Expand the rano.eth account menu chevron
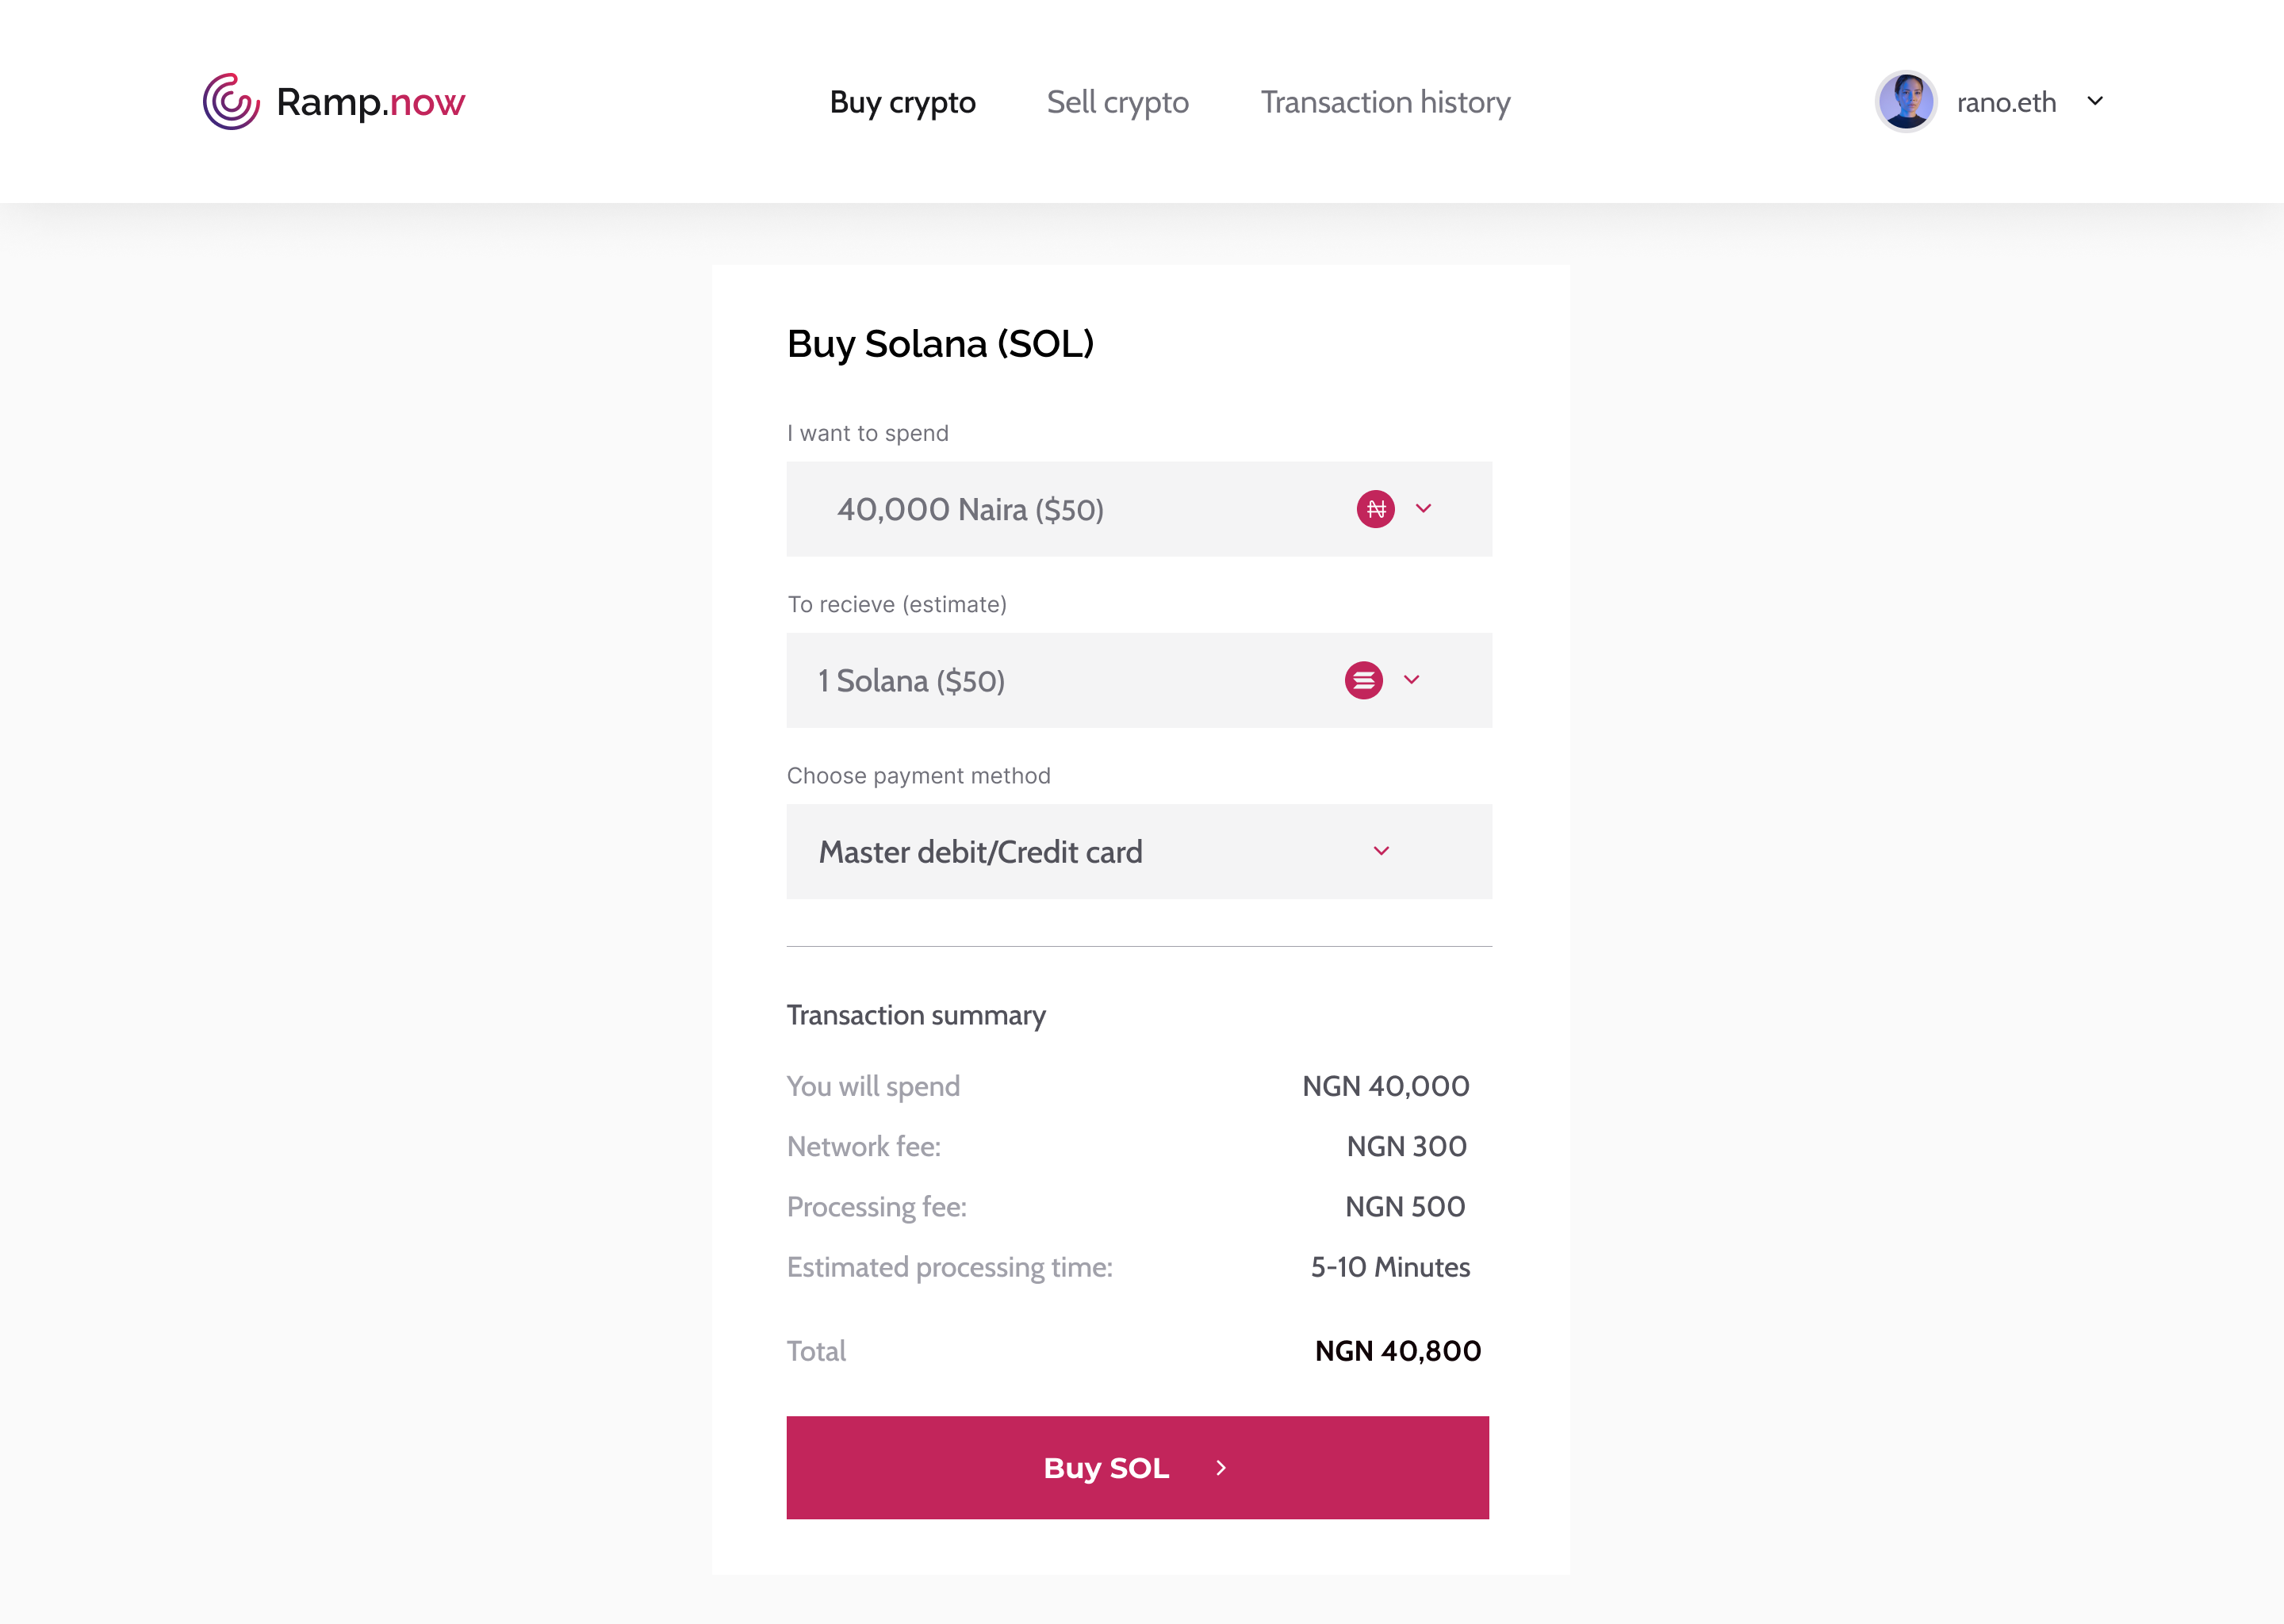2284x1624 pixels. point(2095,101)
